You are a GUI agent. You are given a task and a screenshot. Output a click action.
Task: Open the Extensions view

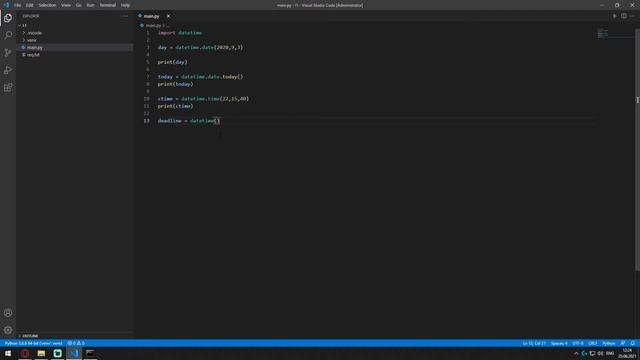pos(8,88)
